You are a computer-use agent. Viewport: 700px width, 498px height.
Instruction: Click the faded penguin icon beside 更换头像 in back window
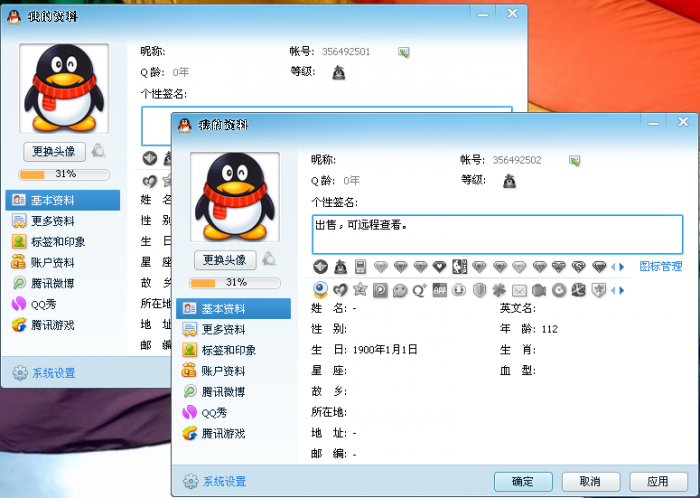click(98, 150)
